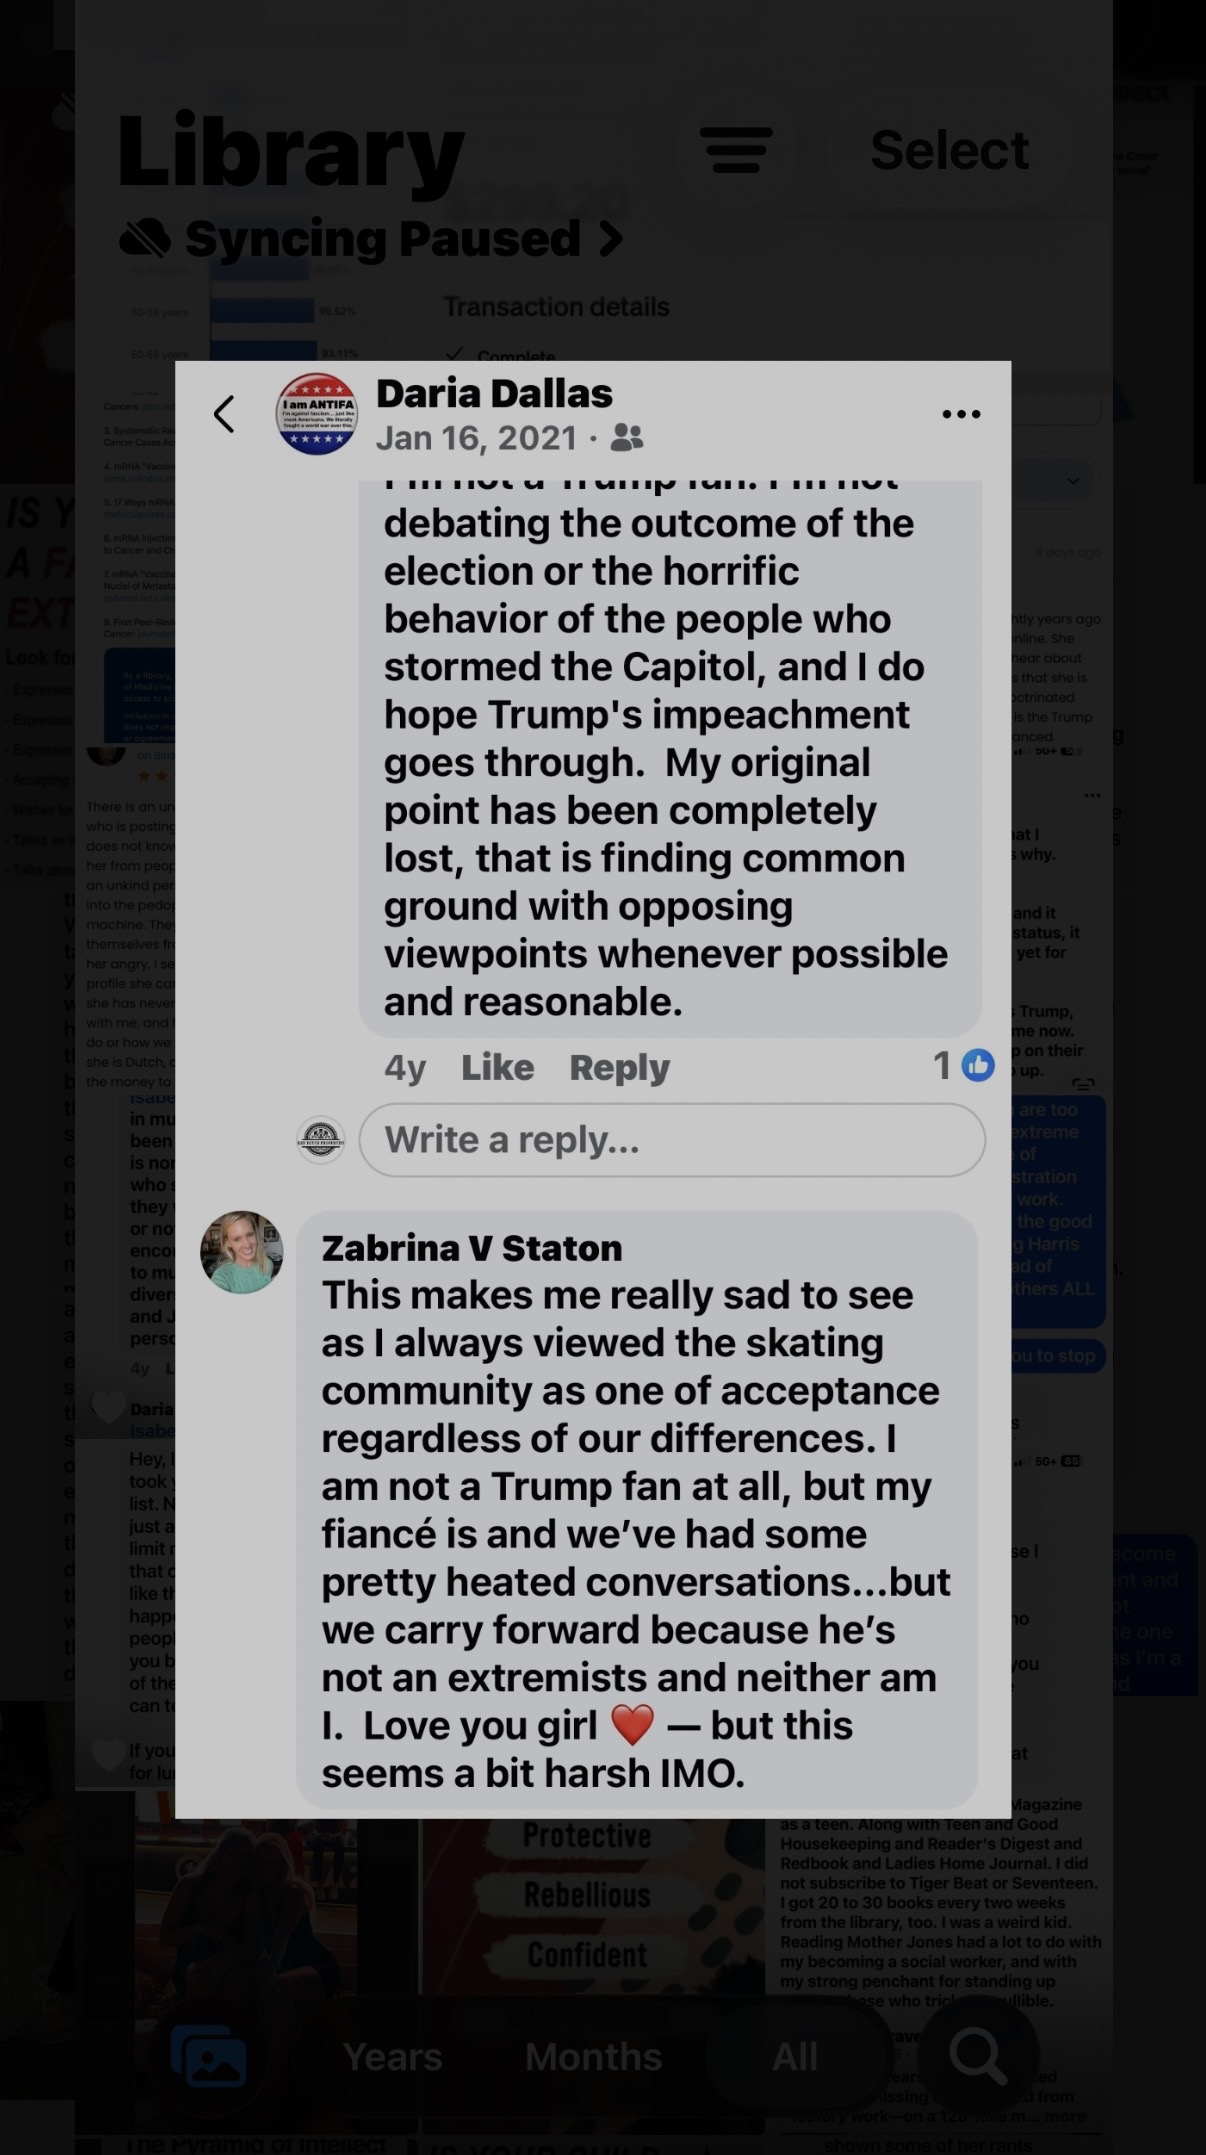Open search with the magnifying glass icon
This screenshot has width=1206, height=2155.
coord(975,2057)
